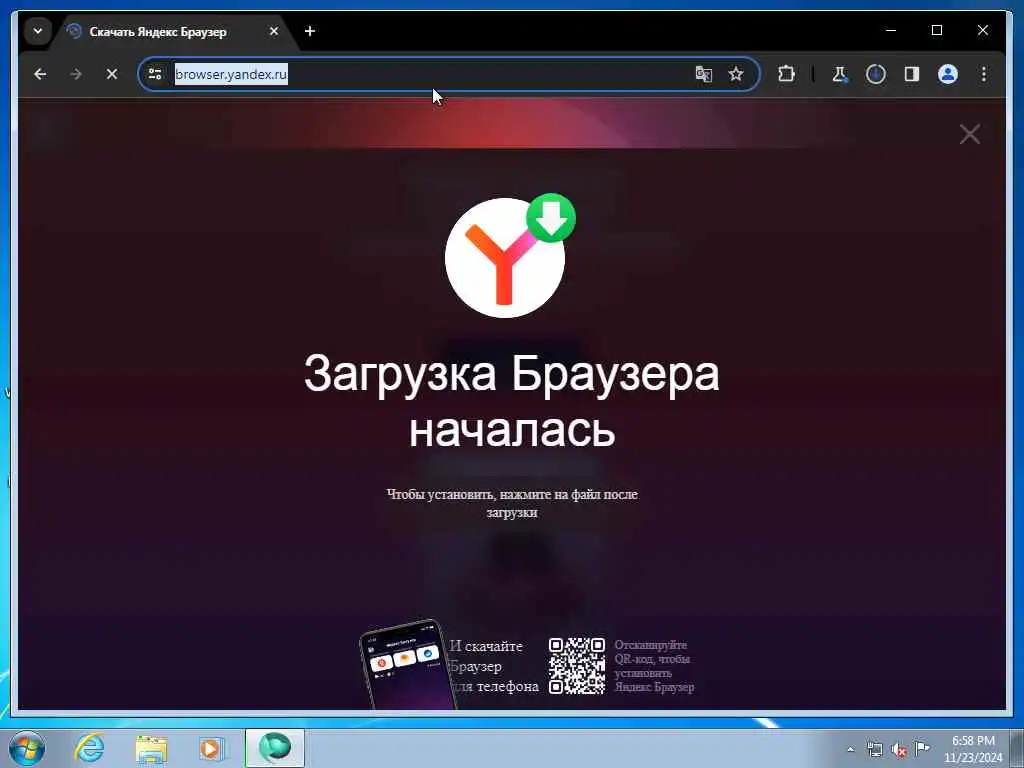Click the phone mockup image

pos(407,663)
